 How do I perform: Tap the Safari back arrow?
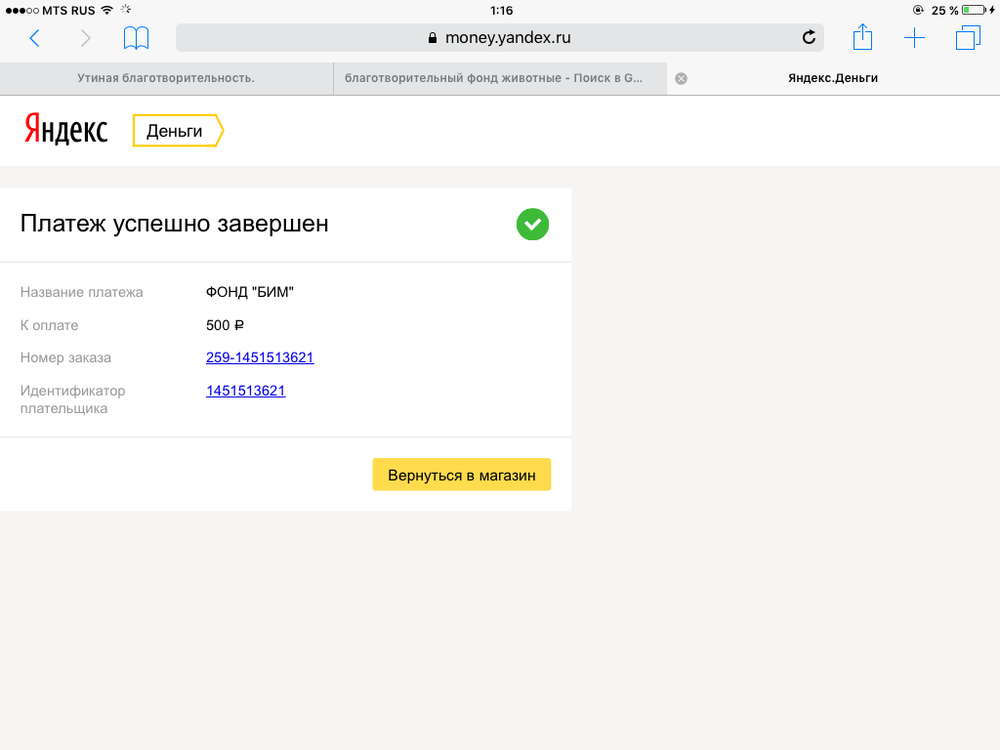pos(35,38)
